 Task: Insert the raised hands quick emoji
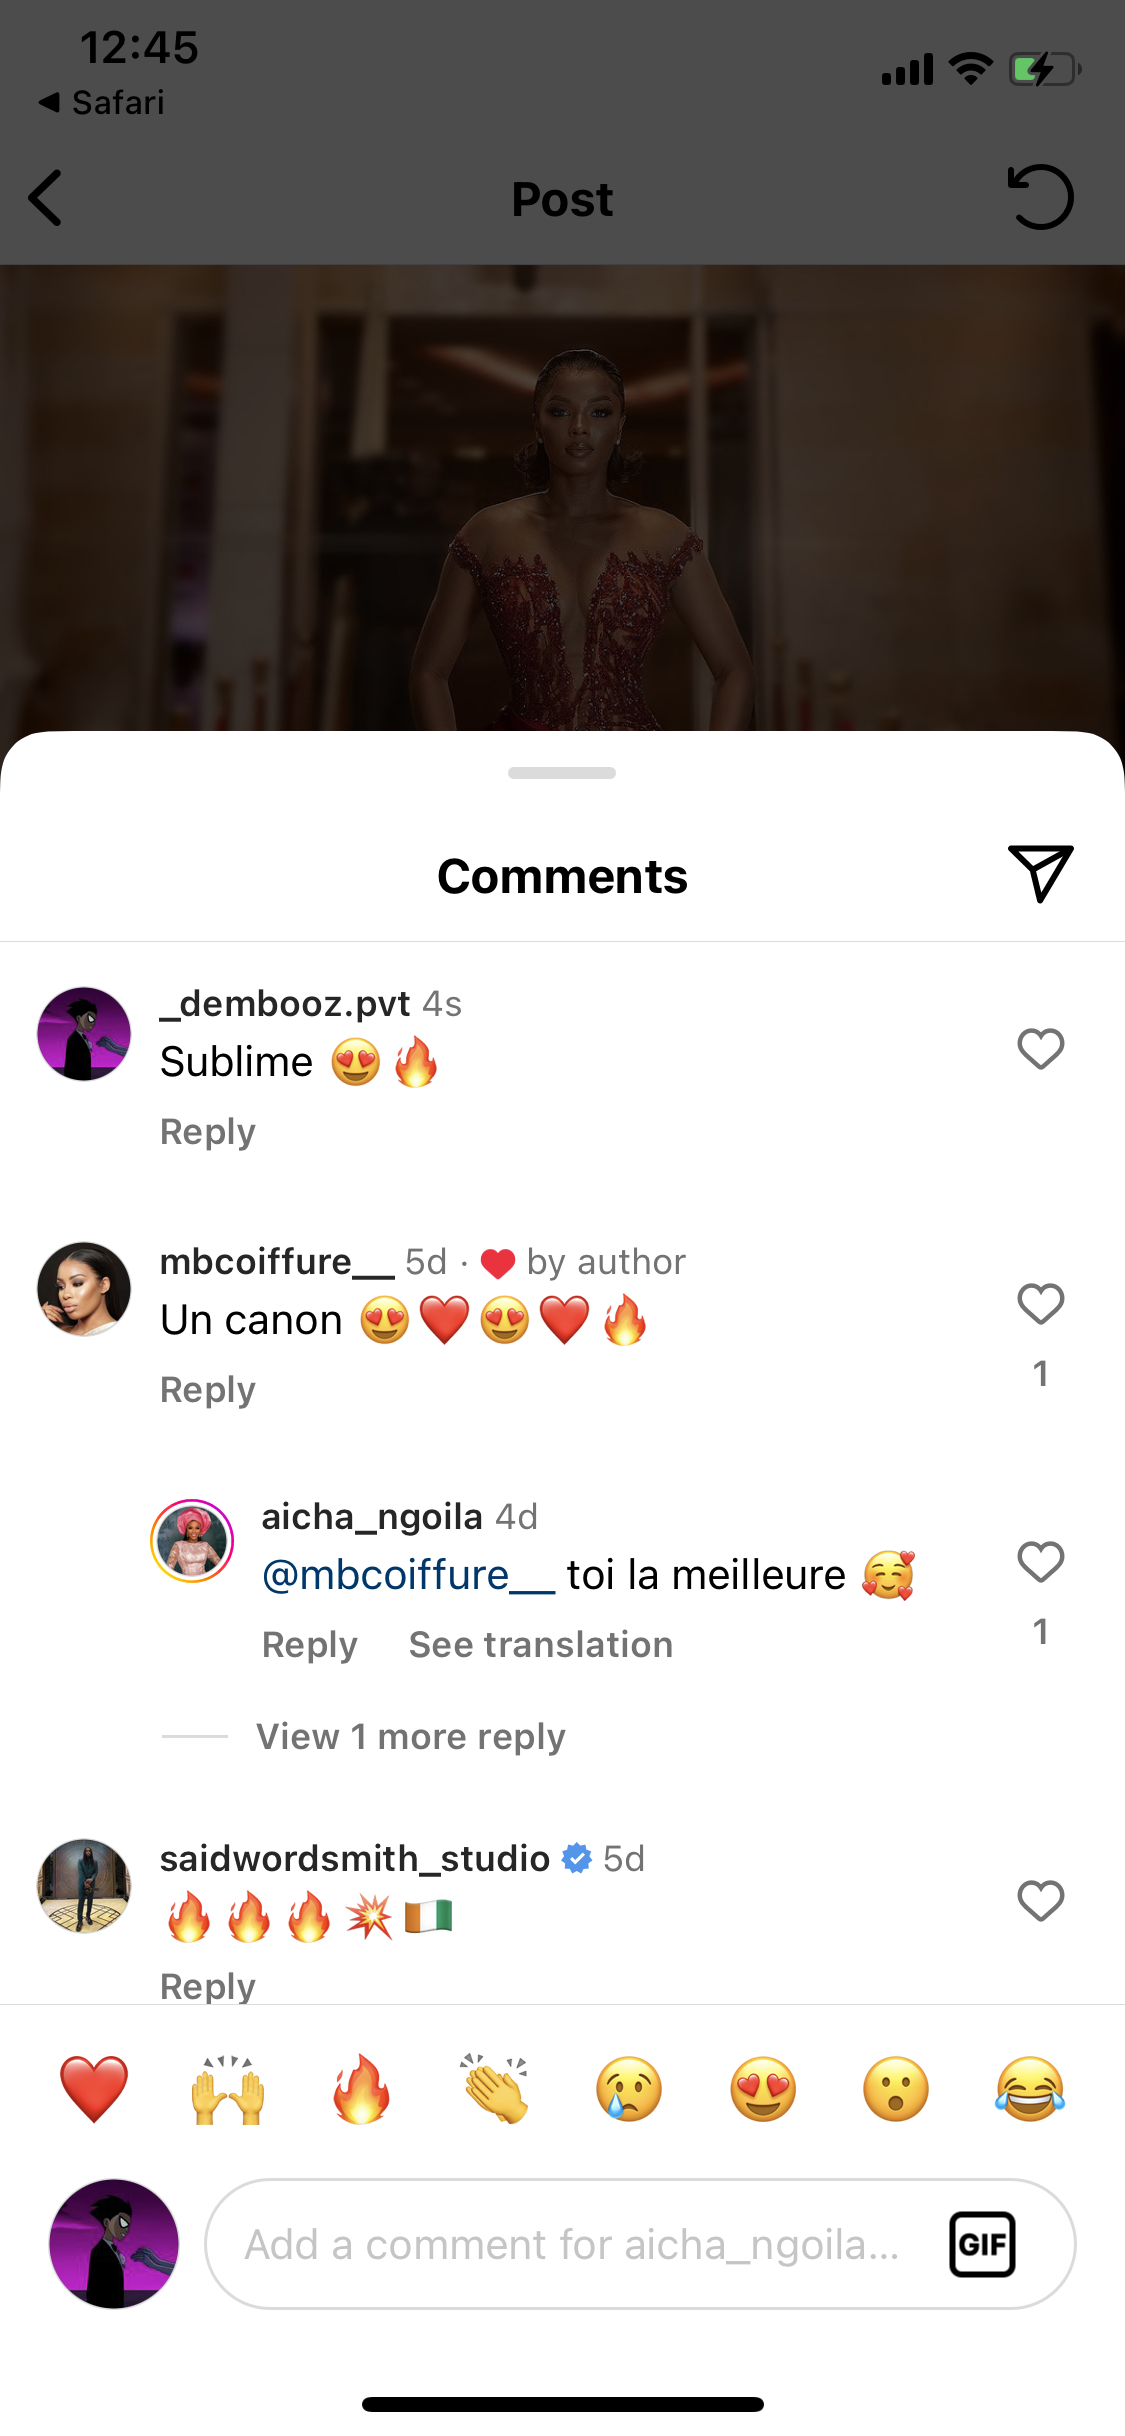point(228,2089)
